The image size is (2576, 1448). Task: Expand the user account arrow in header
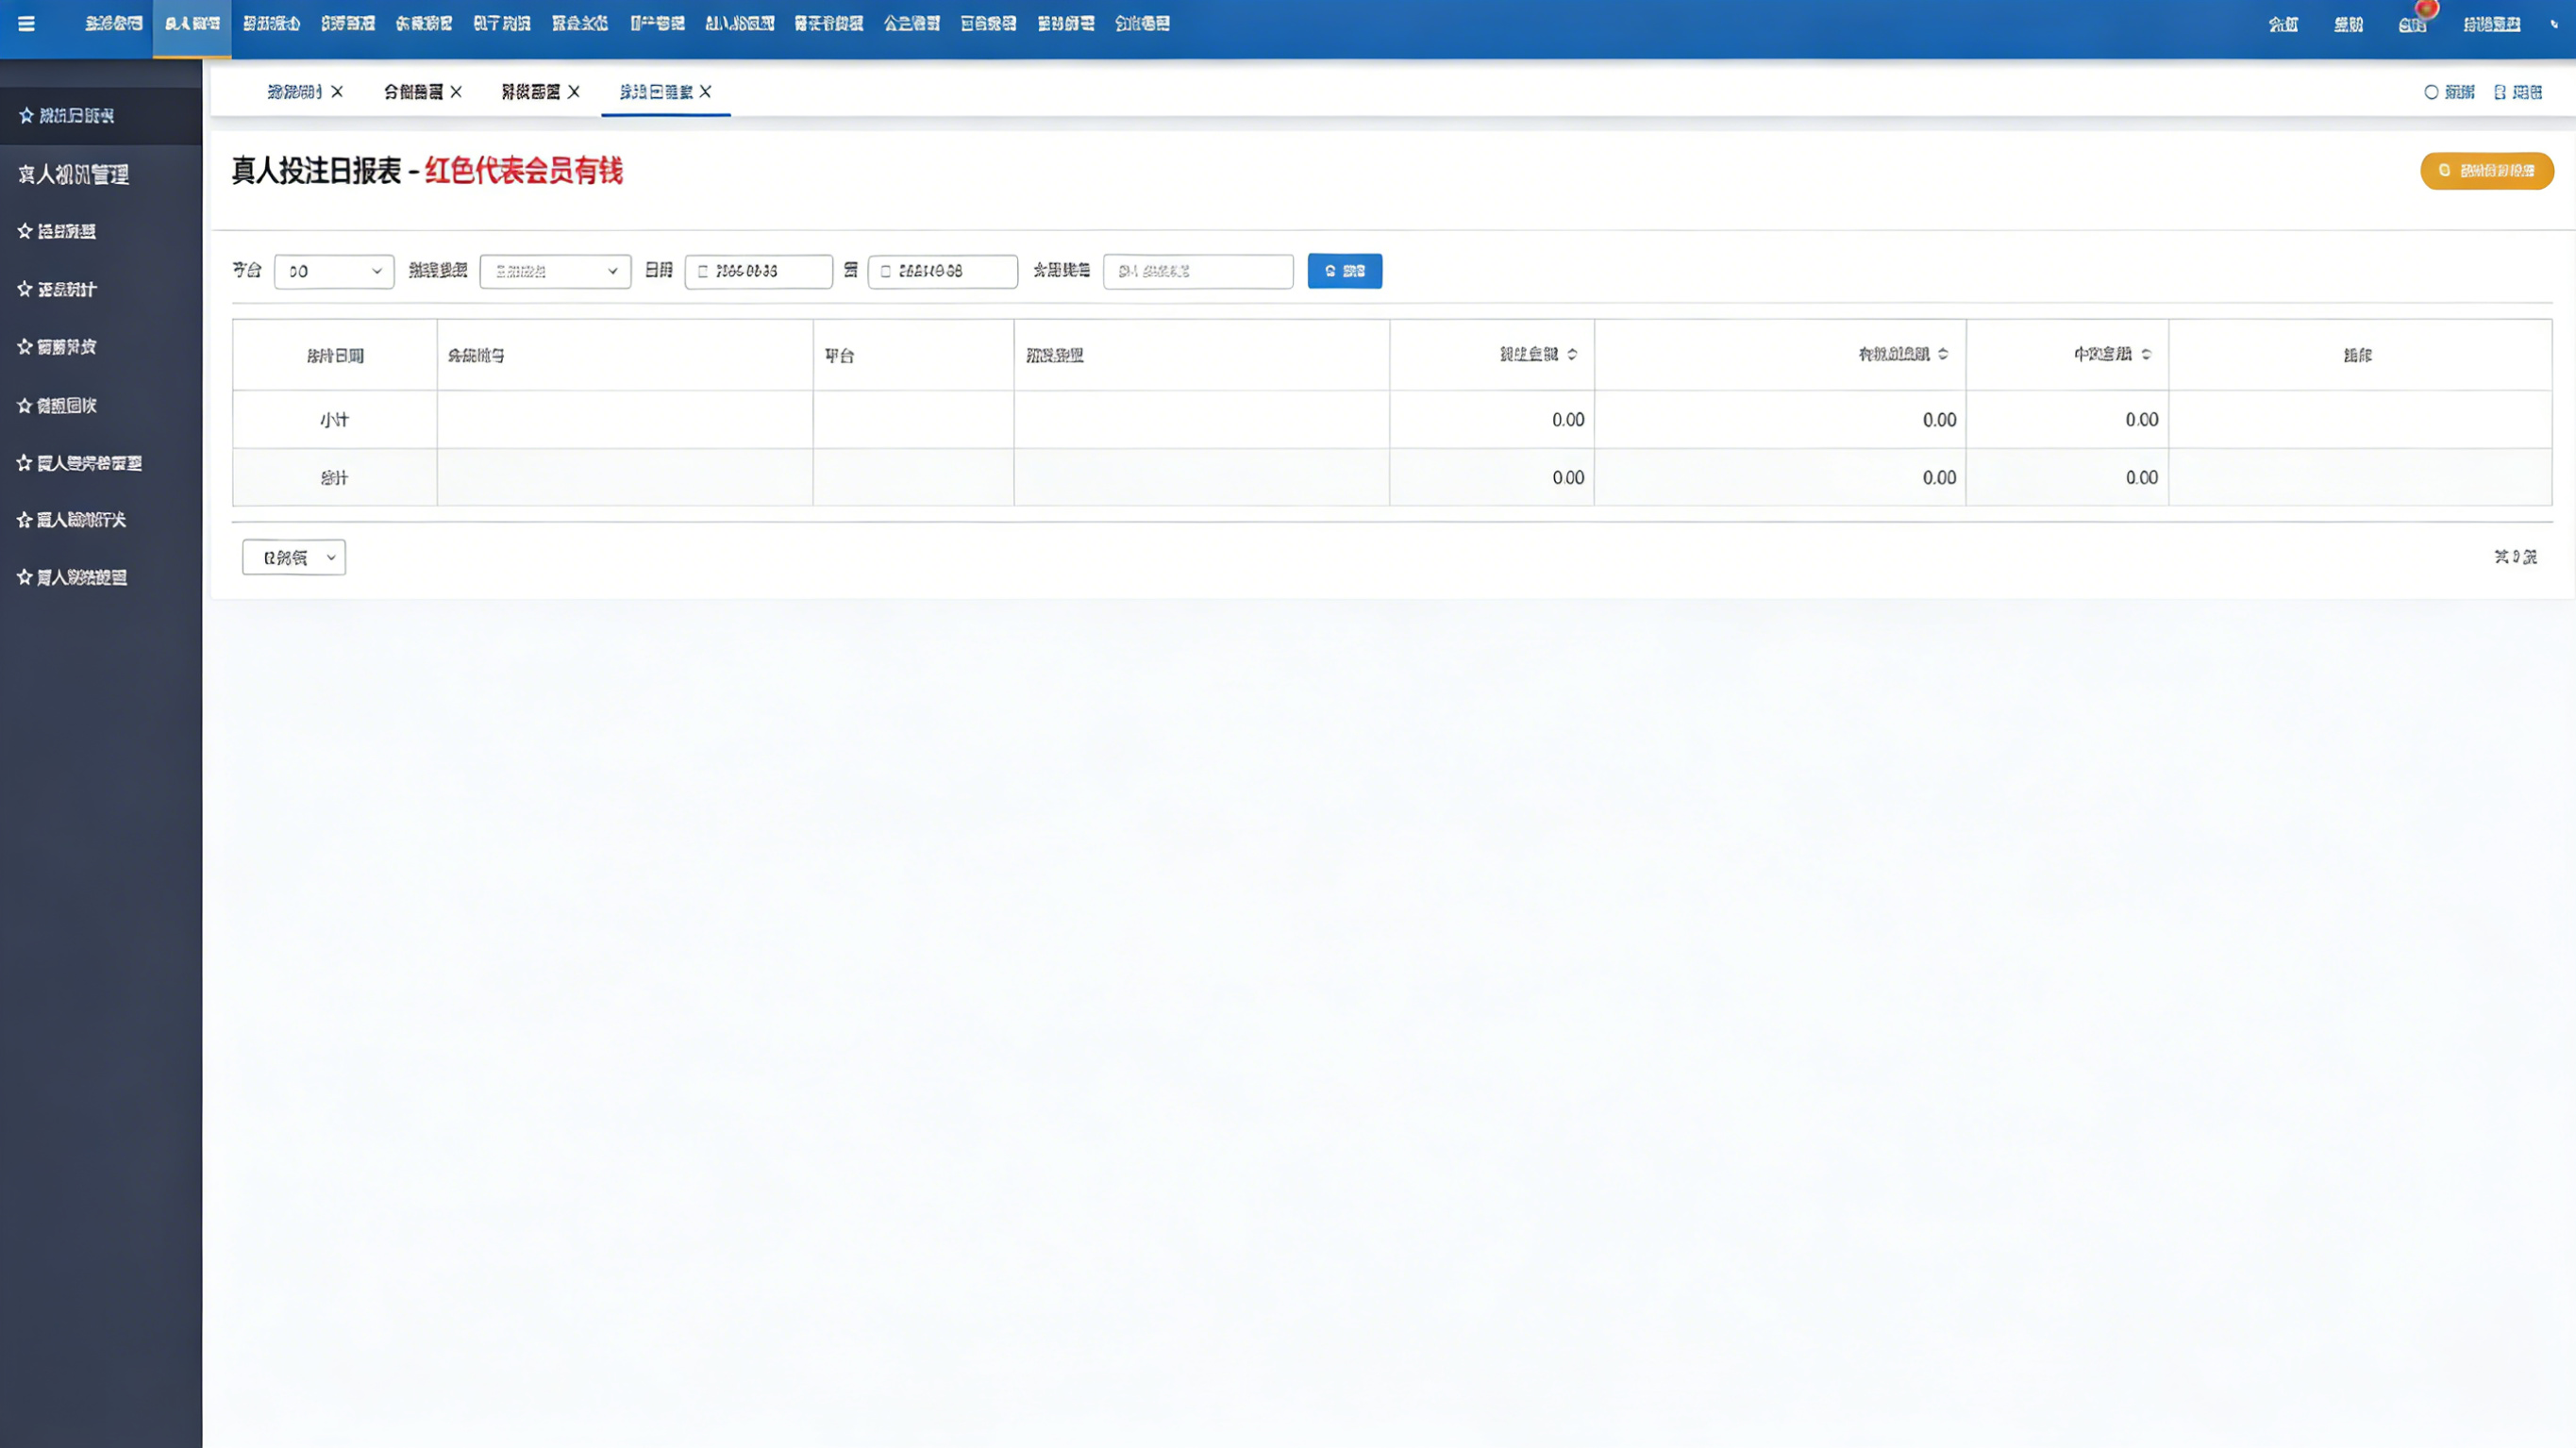2554,24
